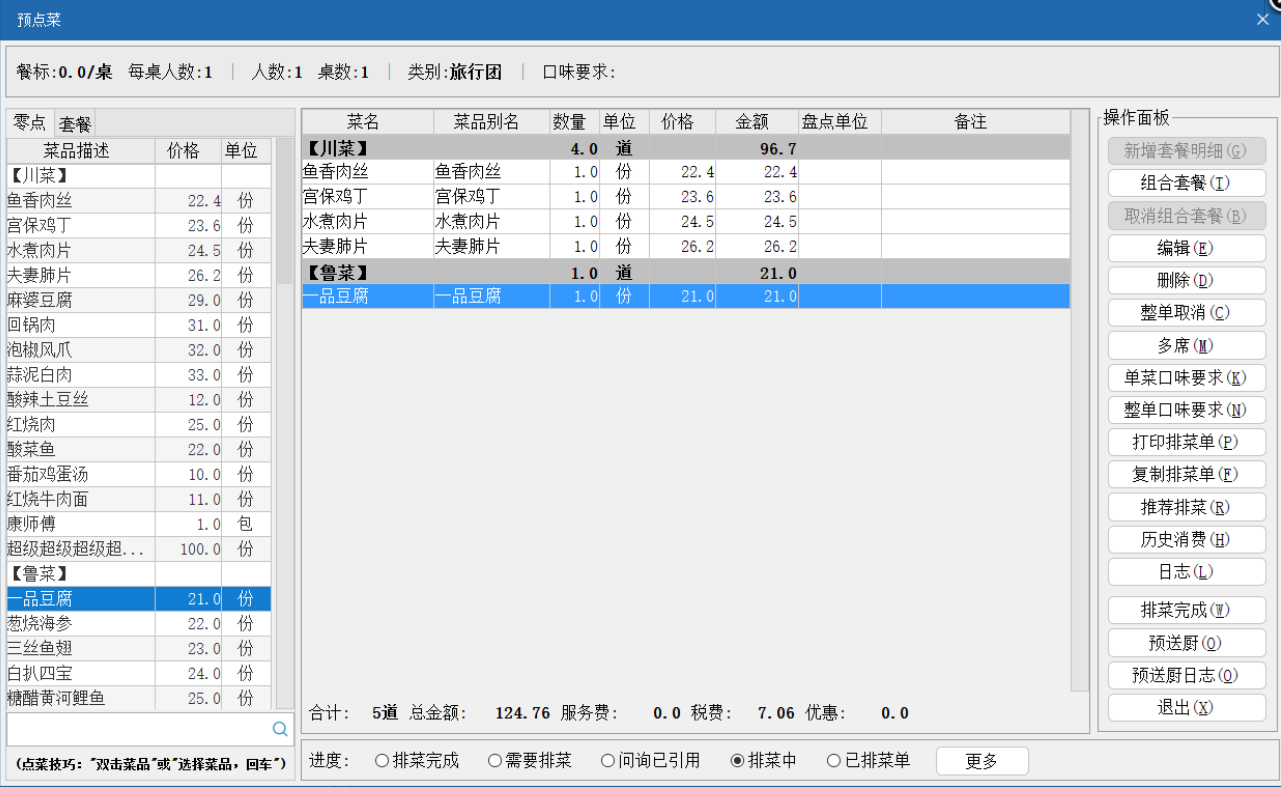Viewport: 1281px width, 787px height.
Task: Click 打印排菜单(P) button
Action: click(x=1186, y=442)
